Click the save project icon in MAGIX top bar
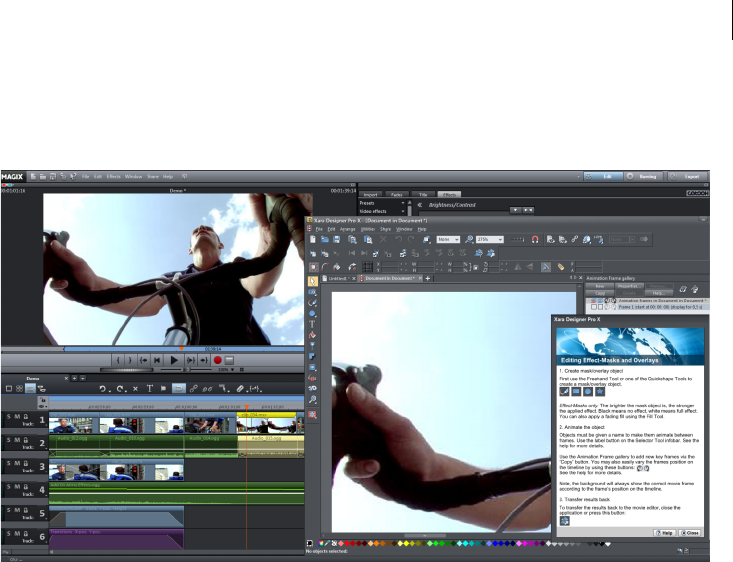Viewport: 733px width, 562px height. pos(53,176)
